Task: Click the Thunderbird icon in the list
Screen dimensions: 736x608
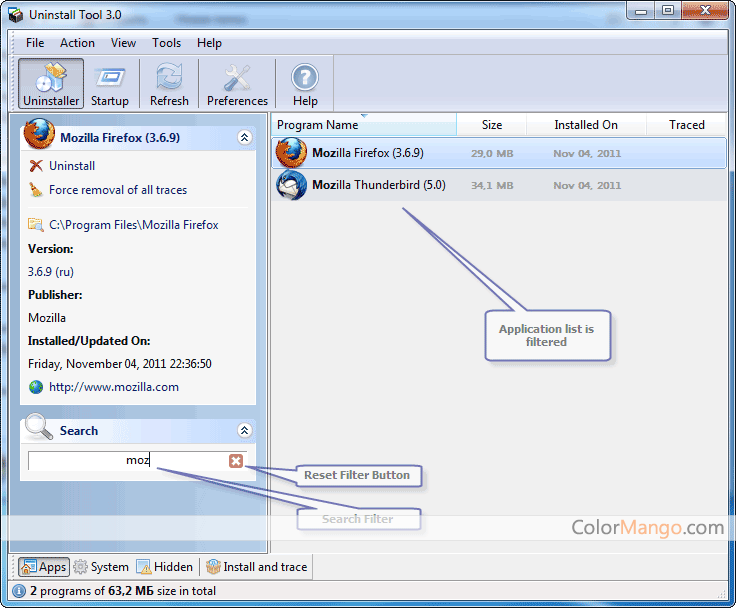Action: click(x=291, y=185)
